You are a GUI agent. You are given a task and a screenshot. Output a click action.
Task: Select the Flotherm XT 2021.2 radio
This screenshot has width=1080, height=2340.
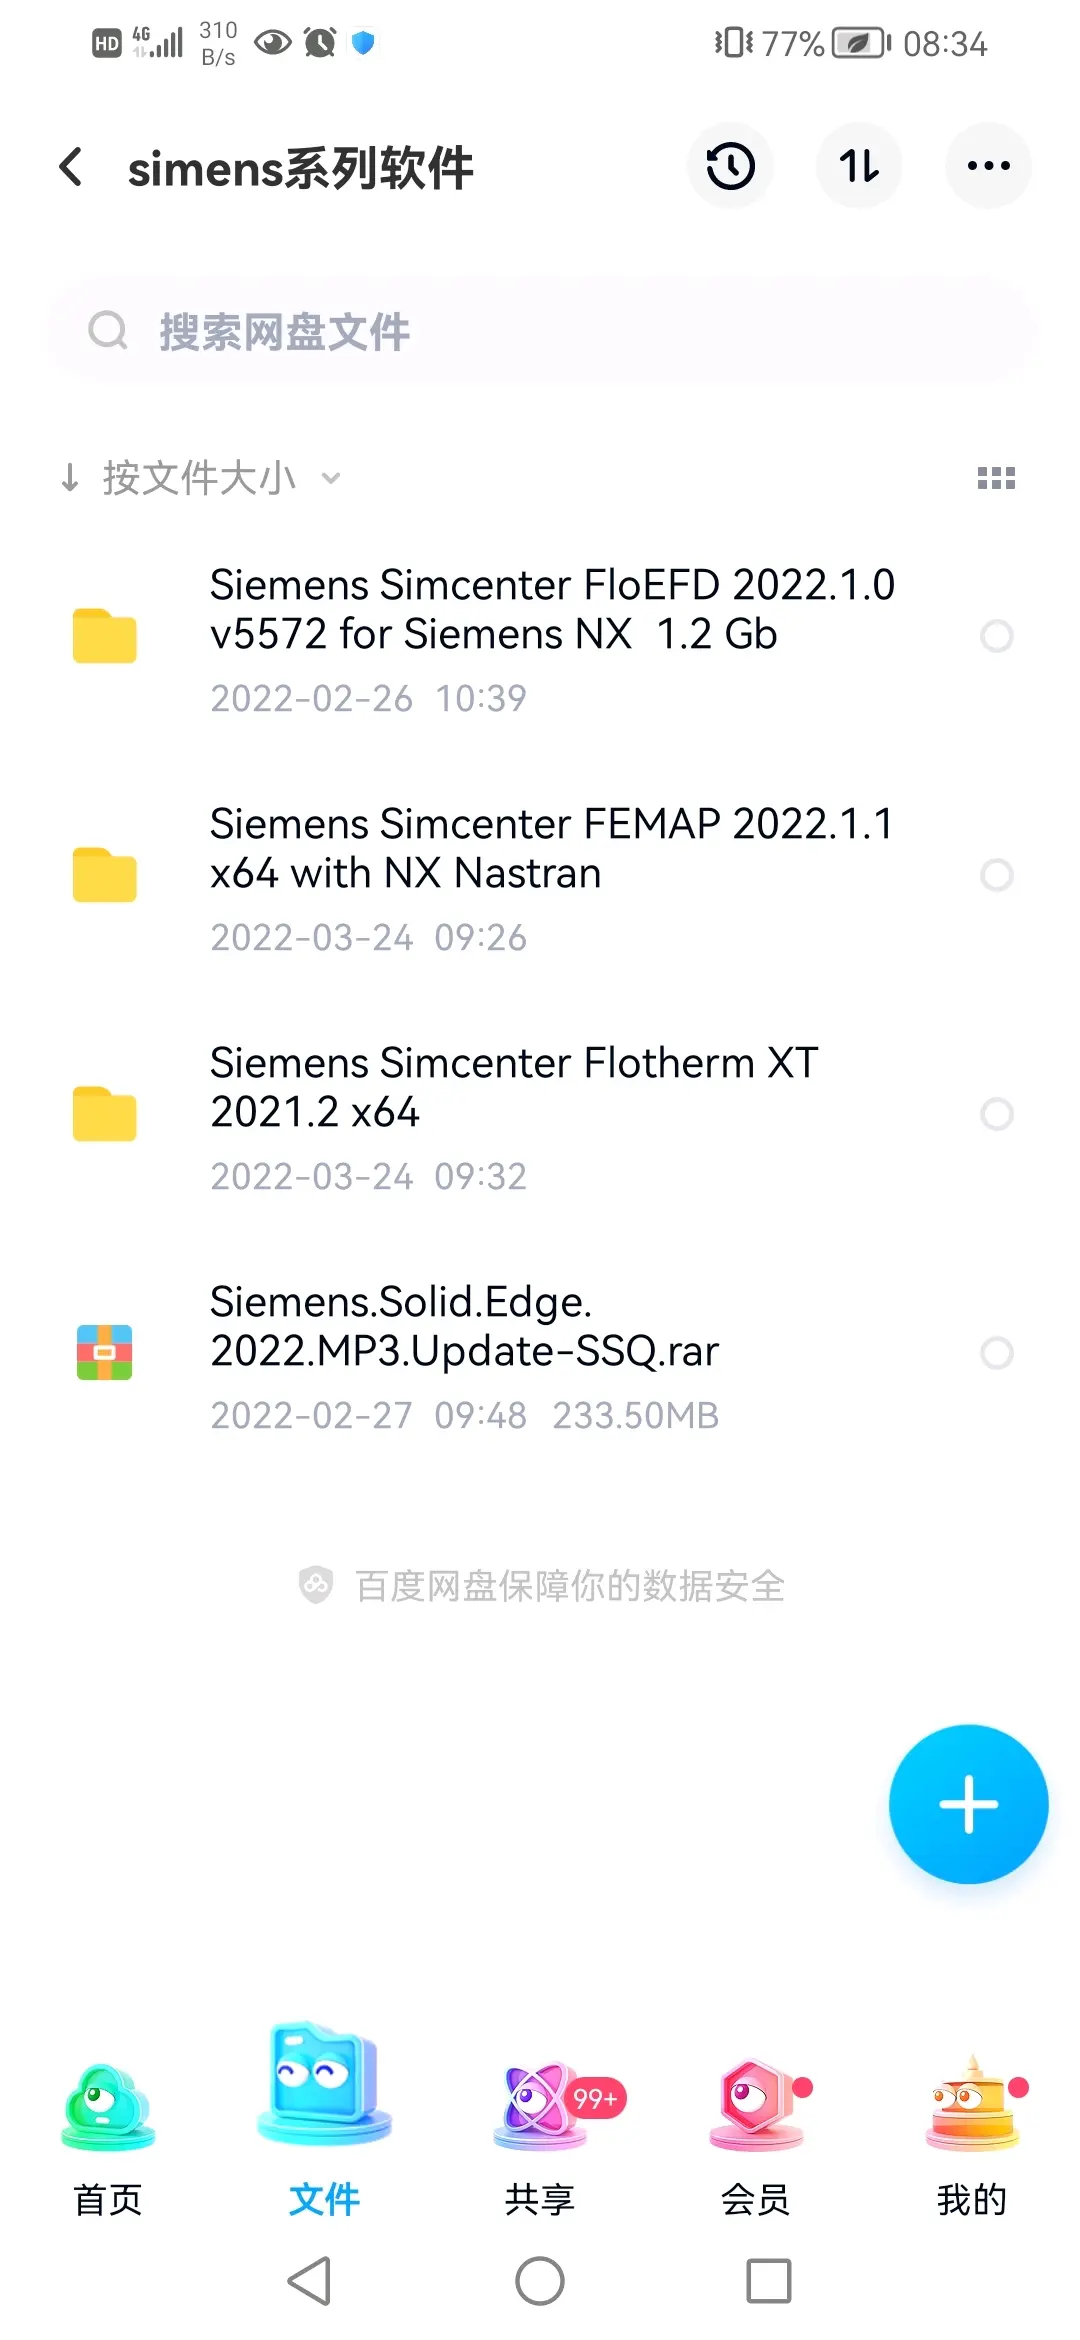pos(997,1114)
